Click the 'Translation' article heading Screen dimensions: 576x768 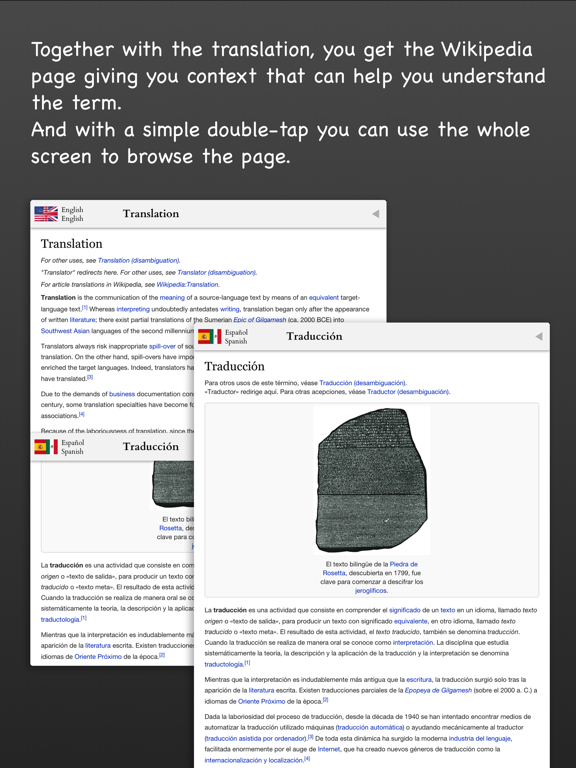click(72, 244)
